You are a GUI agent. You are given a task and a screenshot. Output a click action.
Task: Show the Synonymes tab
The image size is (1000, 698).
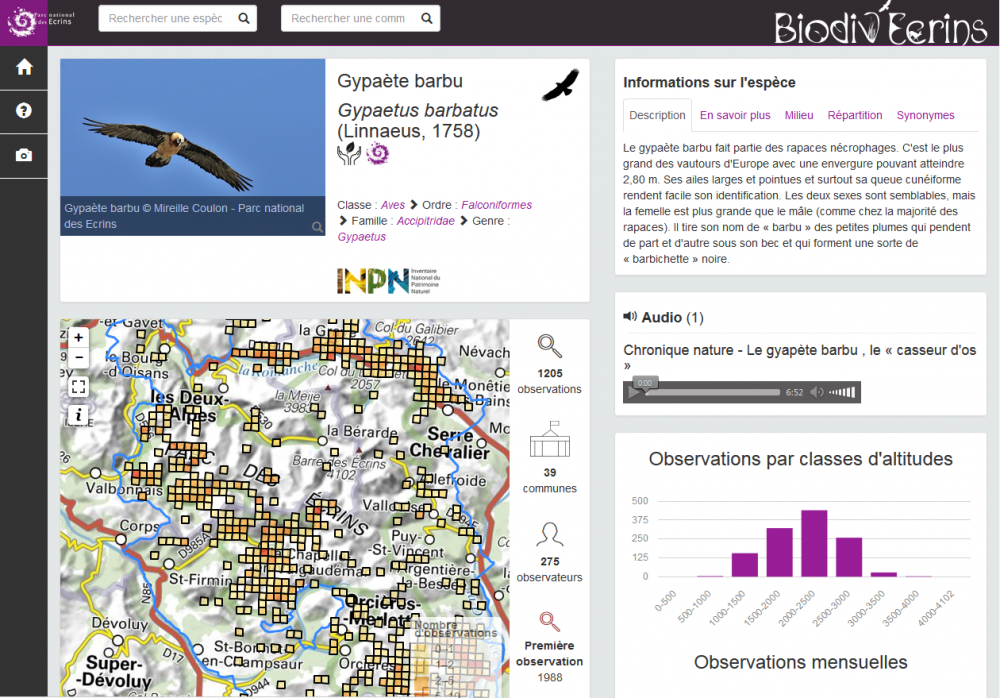tap(925, 115)
